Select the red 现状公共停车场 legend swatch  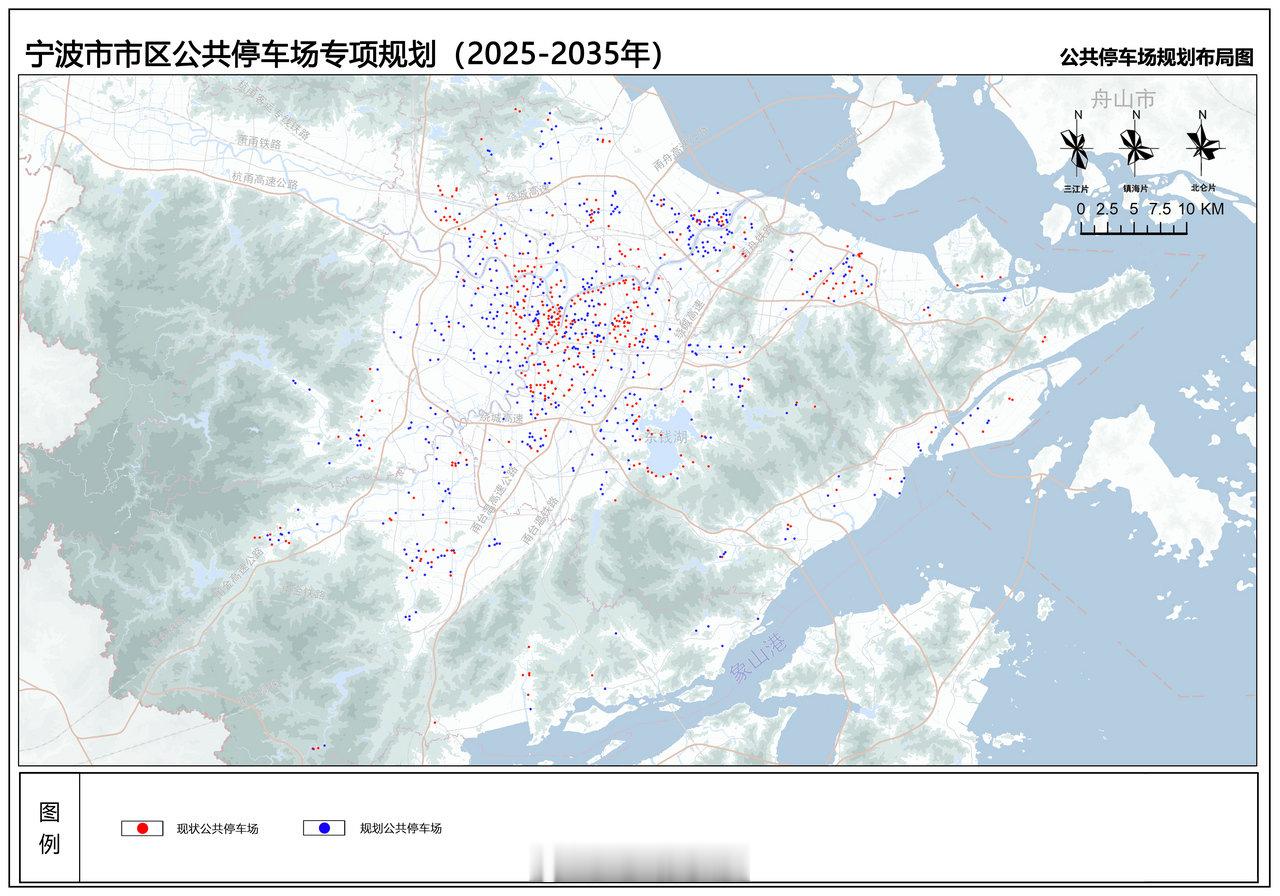[x=142, y=828]
